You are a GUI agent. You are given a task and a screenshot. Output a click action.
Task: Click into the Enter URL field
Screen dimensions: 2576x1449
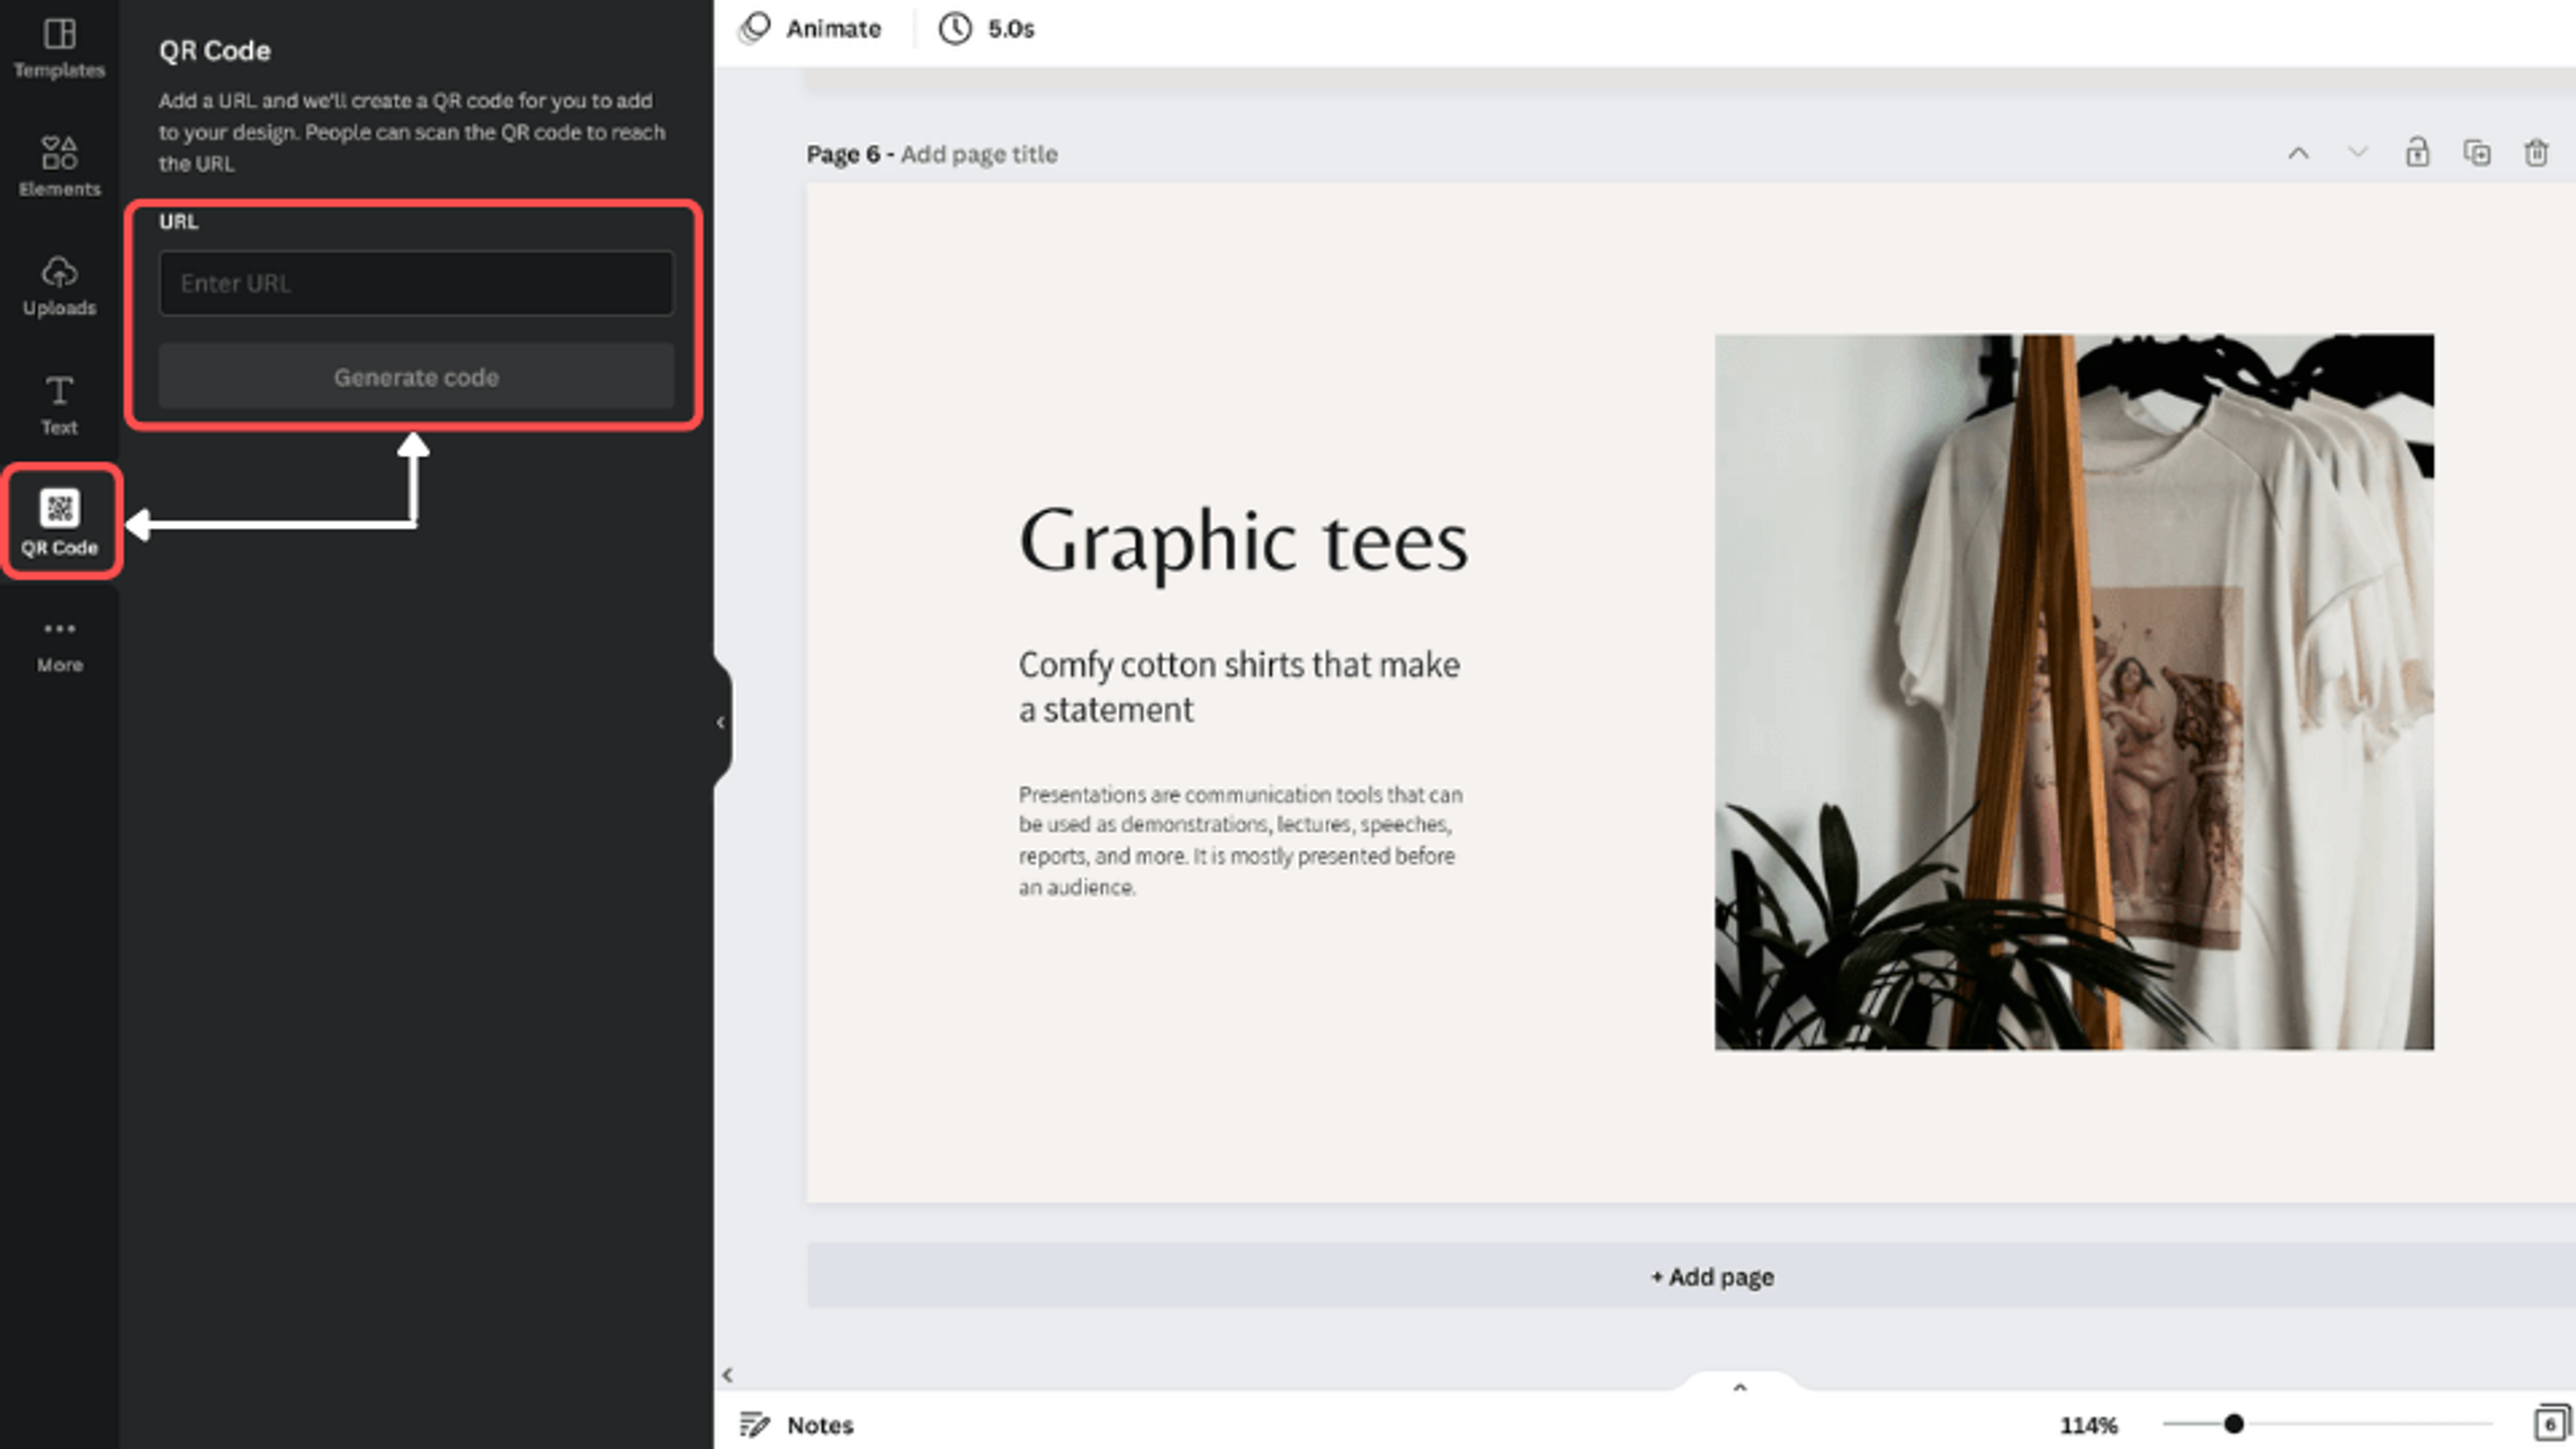416,283
